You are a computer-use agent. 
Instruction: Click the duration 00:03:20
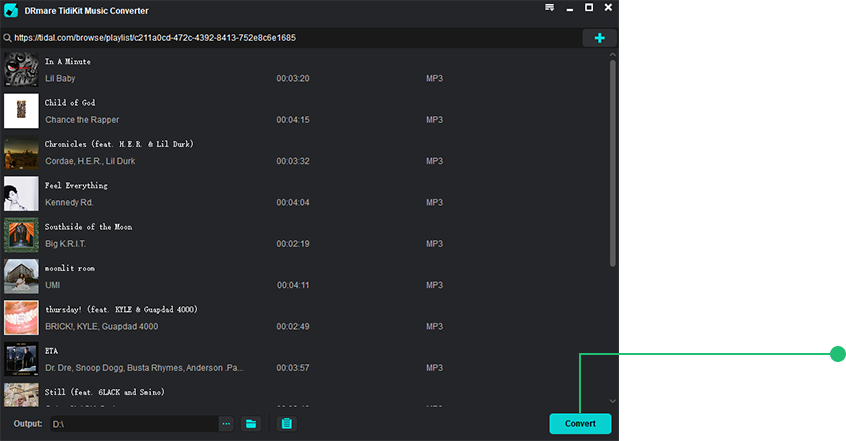tap(293, 78)
